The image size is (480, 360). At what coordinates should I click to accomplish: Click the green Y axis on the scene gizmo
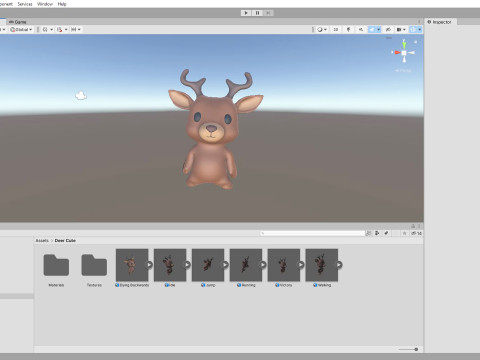coord(404,44)
